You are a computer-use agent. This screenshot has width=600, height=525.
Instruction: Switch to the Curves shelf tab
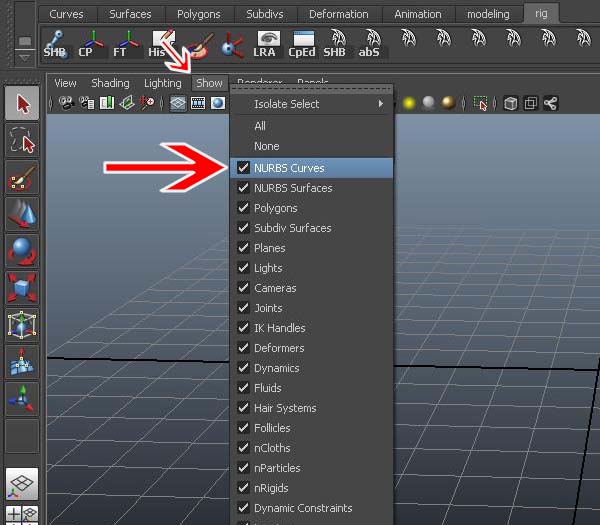[66, 14]
